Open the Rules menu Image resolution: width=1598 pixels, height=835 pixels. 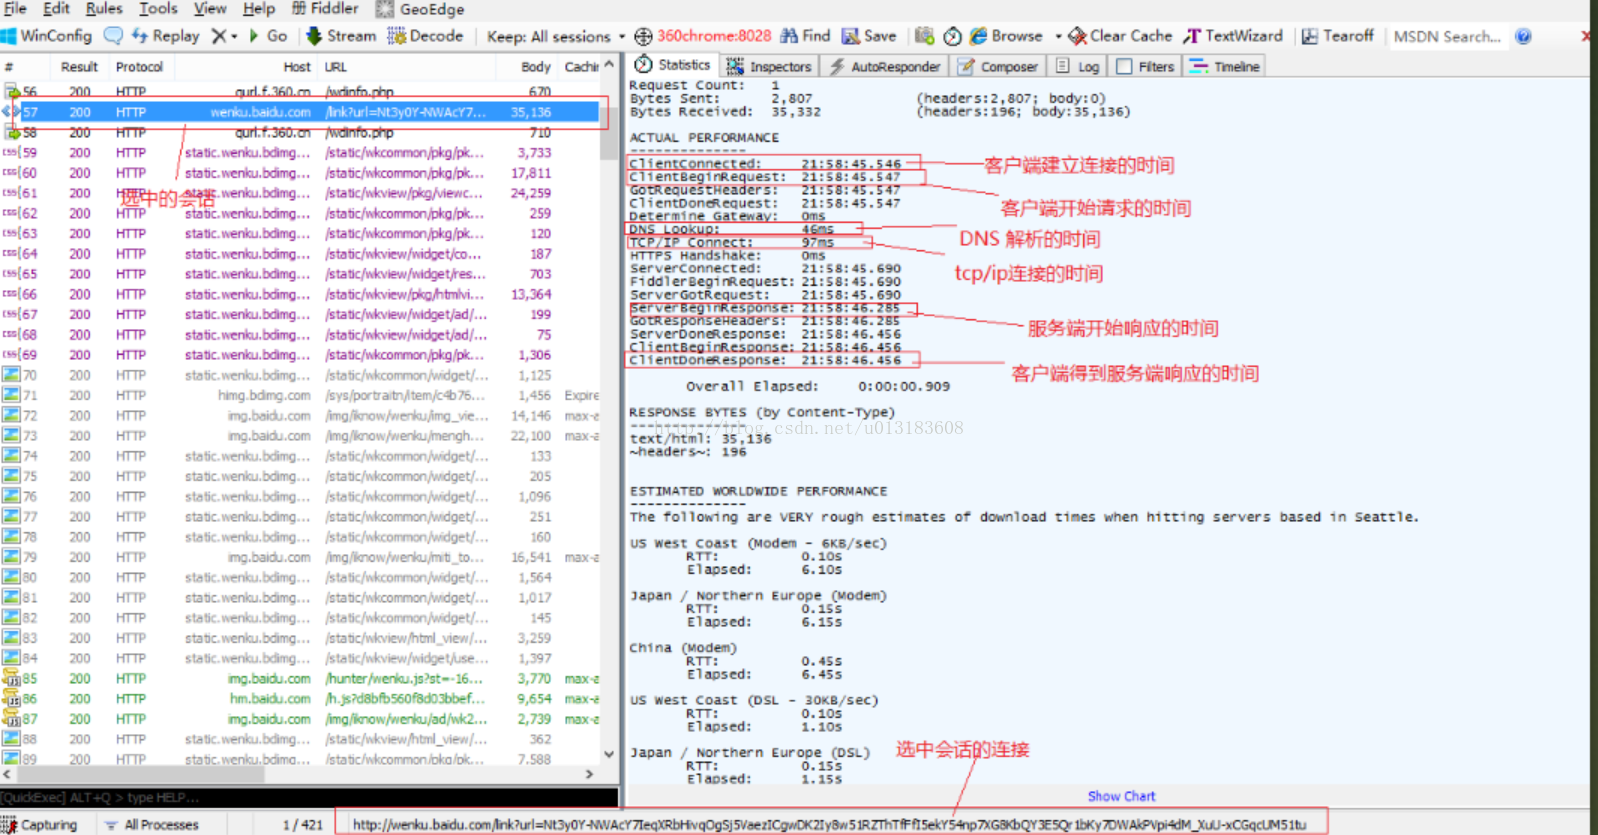pyautogui.click(x=104, y=8)
